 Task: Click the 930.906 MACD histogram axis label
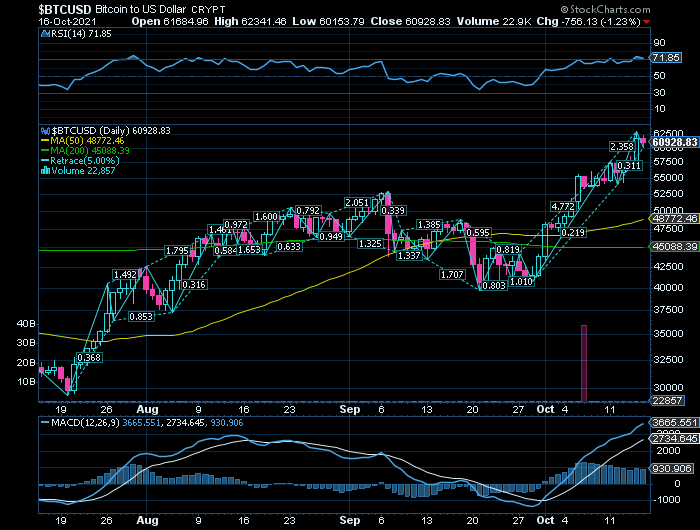[672, 468]
